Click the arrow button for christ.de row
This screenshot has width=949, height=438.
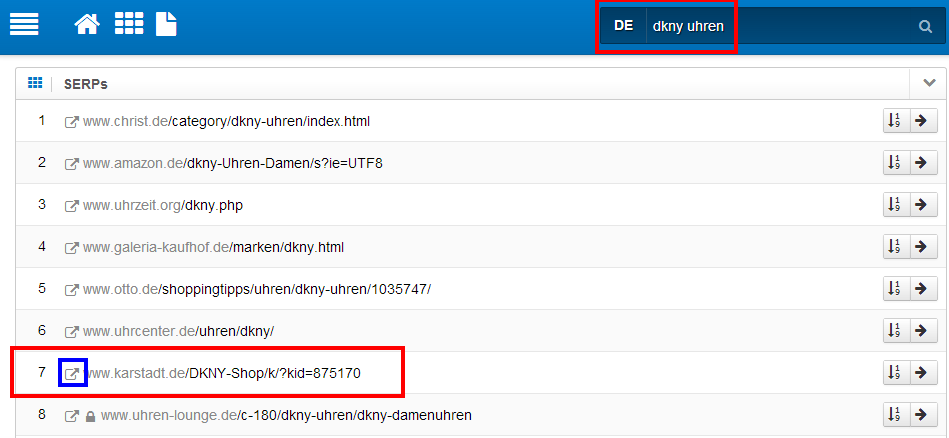coord(924,120)
